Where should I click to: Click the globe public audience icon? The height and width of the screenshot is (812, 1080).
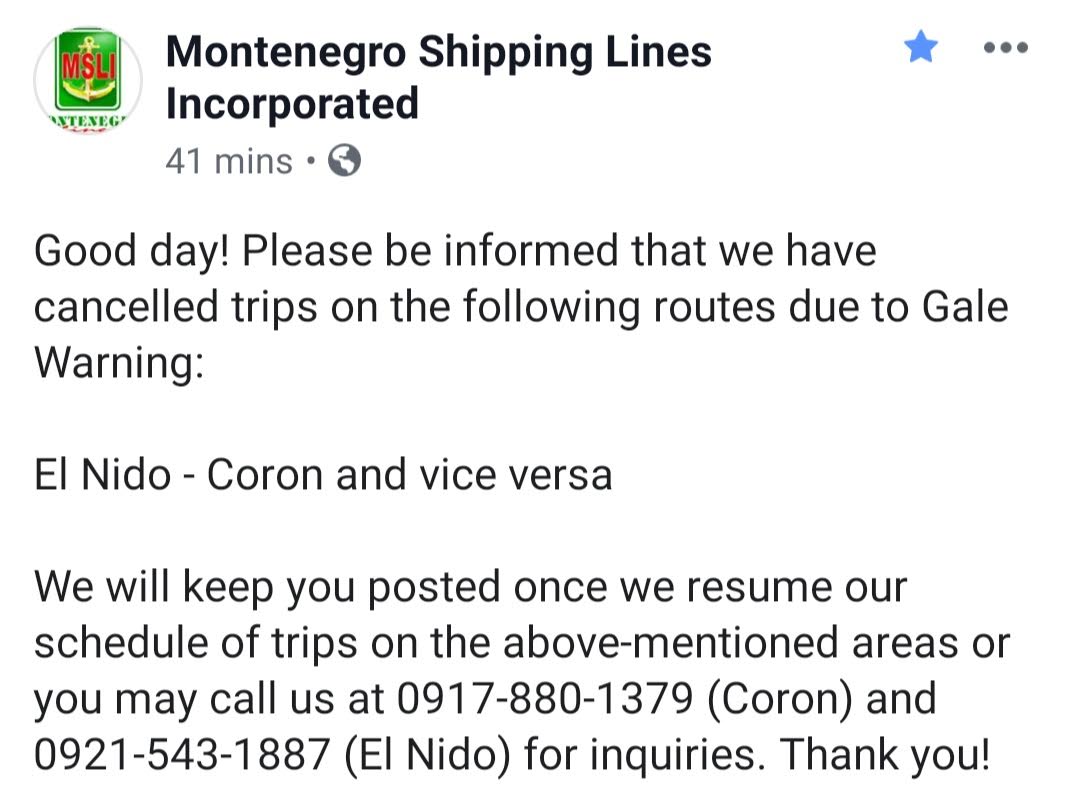(x=344, y=161)
